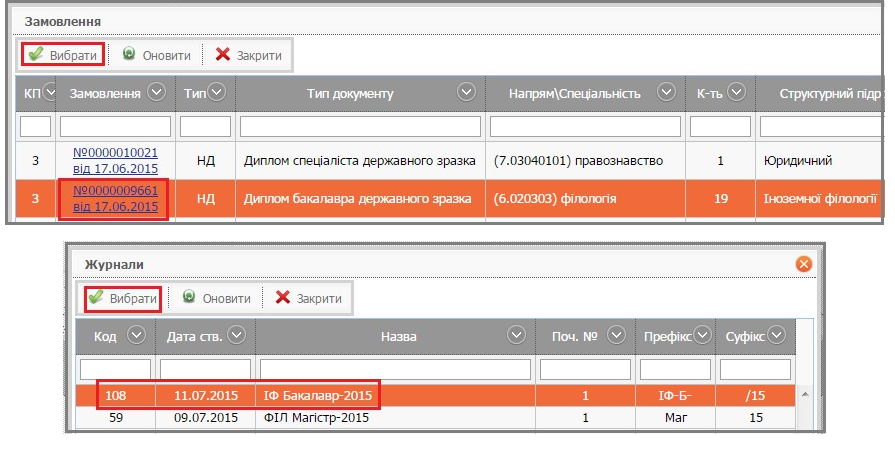Select quantity cell 19

point(721,199)
